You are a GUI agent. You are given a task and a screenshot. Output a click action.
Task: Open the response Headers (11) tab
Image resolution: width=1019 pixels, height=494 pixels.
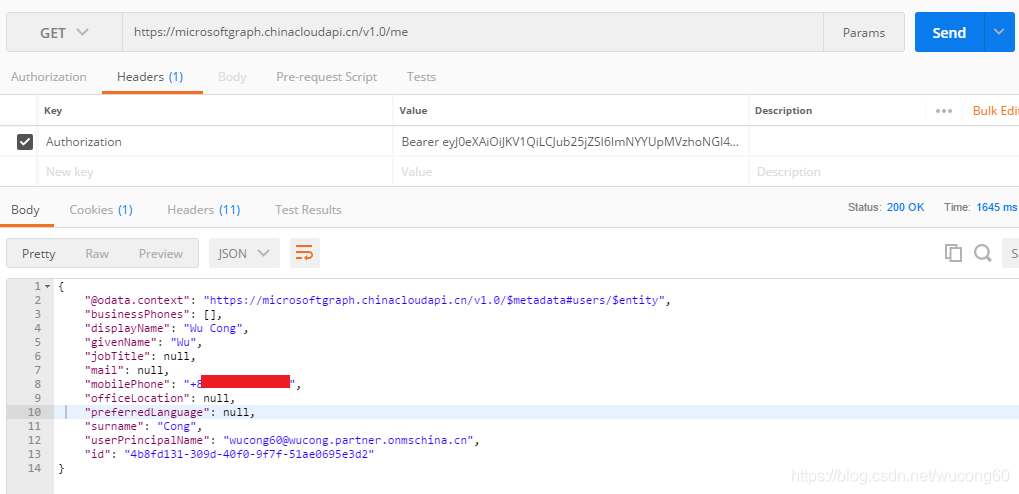coord(203,209)
